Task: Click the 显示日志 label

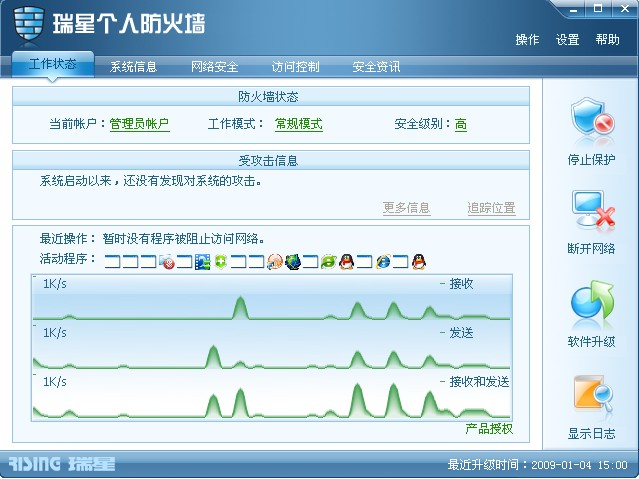Action: 591,433
